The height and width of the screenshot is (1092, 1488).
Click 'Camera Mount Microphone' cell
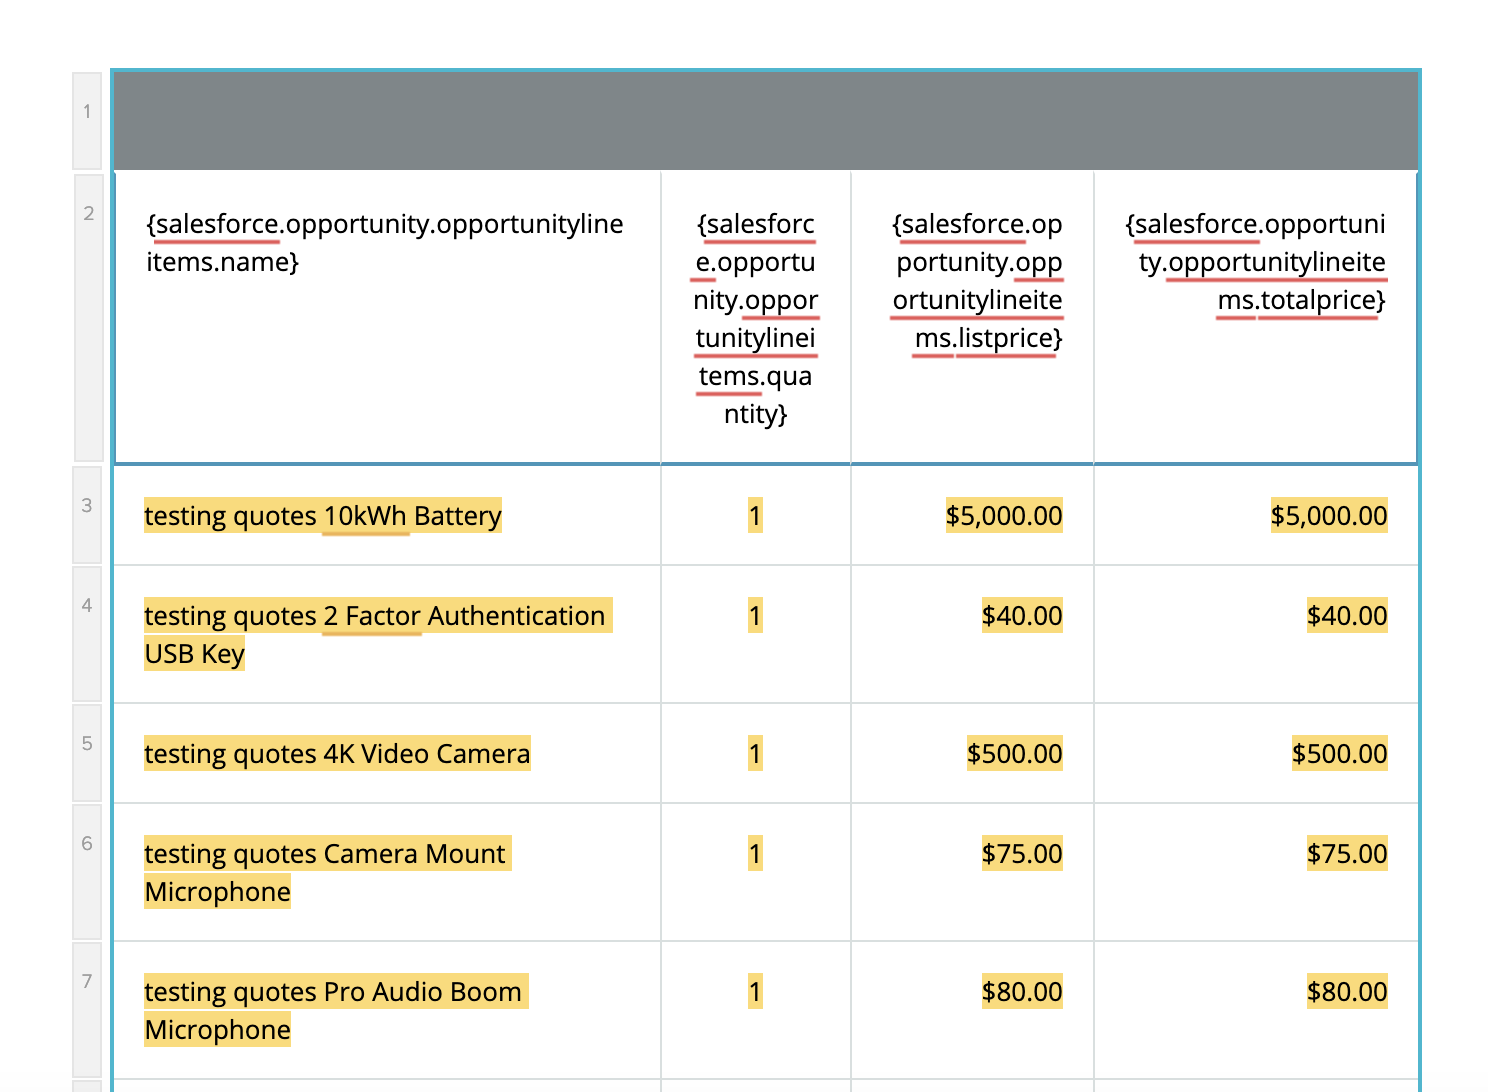387,872
